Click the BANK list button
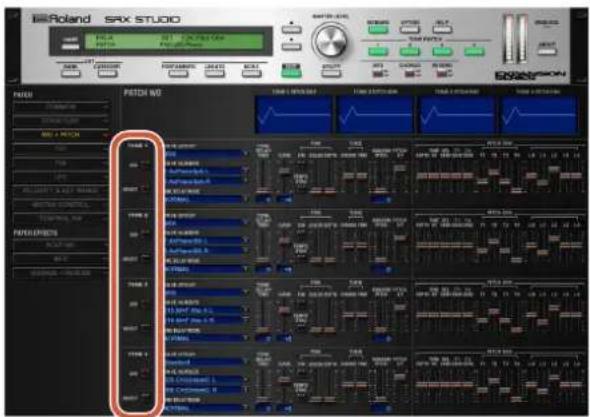The width and height of the screenshot is (590, 417). coord(70,73)
